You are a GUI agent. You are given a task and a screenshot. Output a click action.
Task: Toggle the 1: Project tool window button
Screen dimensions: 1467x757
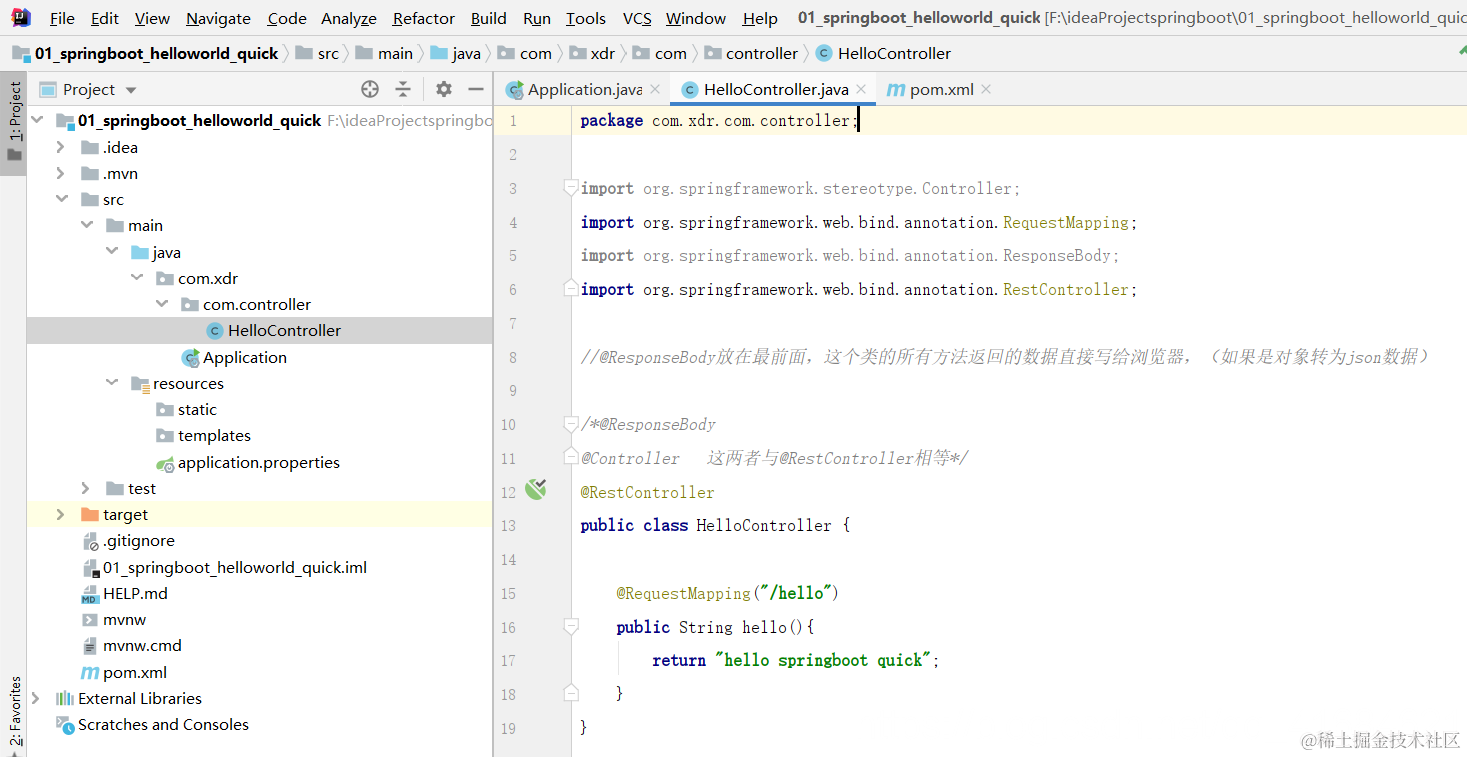coord(14,123)
